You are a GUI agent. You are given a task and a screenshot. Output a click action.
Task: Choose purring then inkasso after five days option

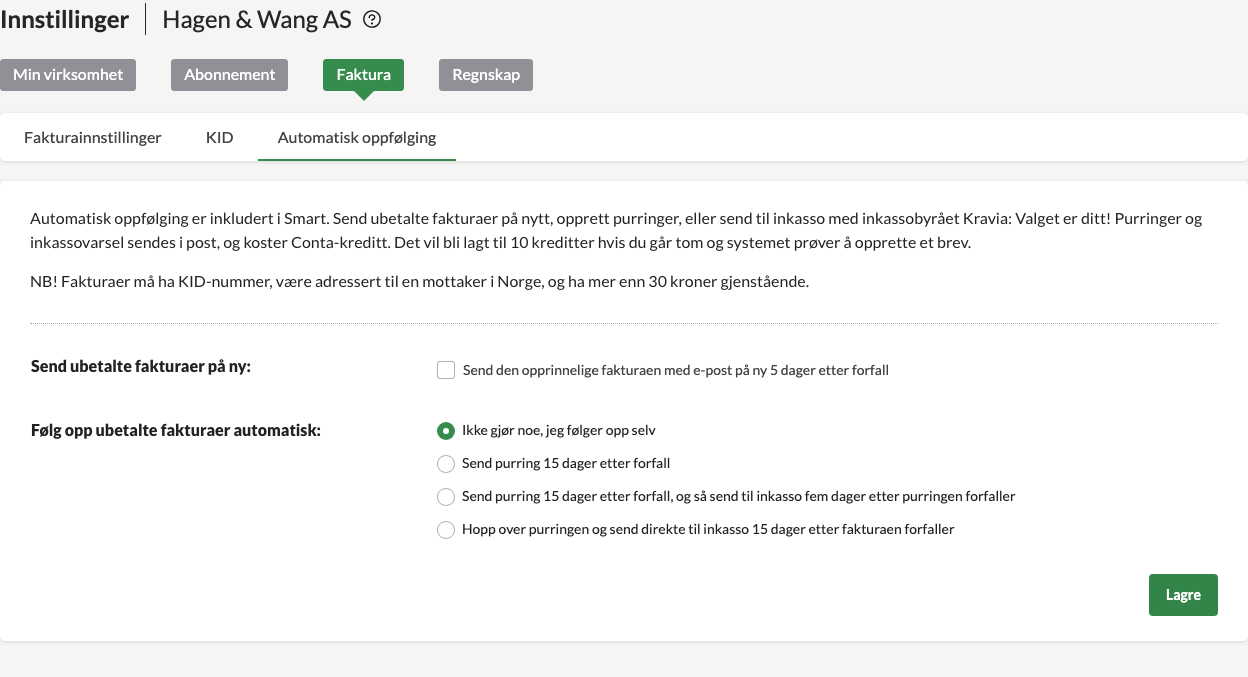pos(446,497)
